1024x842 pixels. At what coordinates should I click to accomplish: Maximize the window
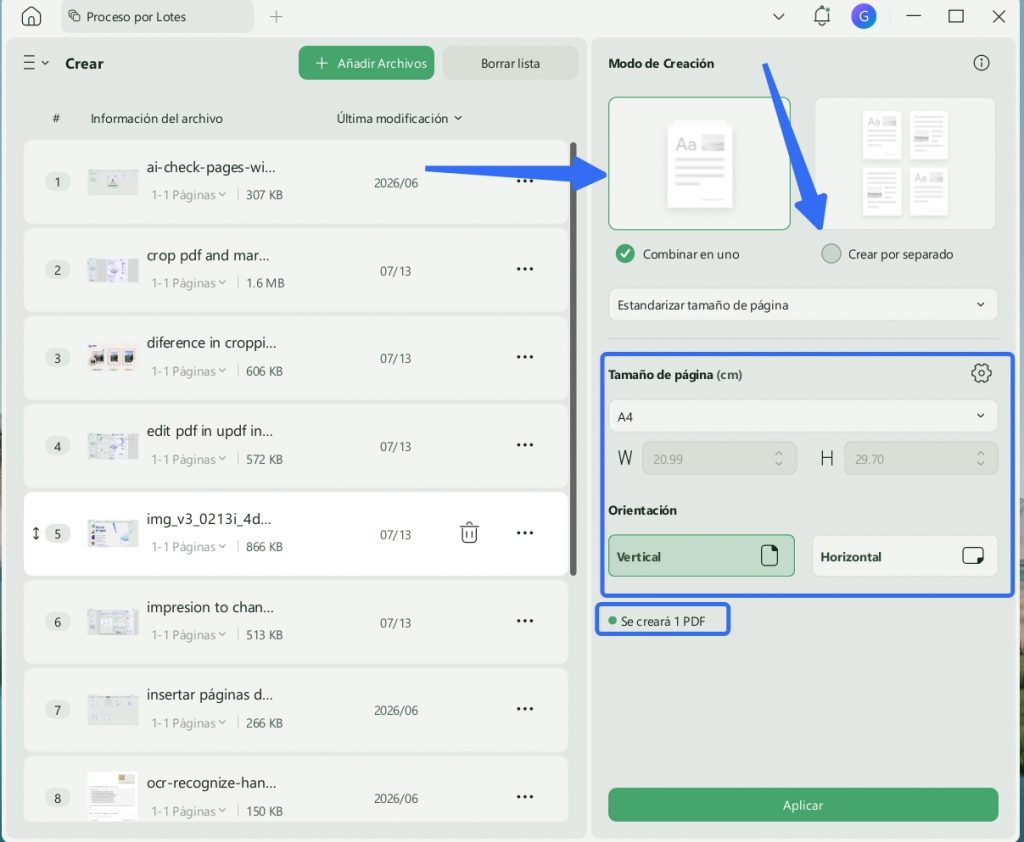pyautogui.click(x=956, y=16)
